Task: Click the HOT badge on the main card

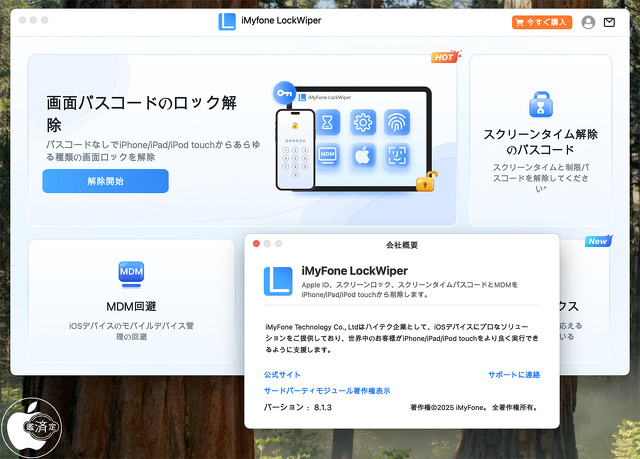Action: [x=445, y=57]
